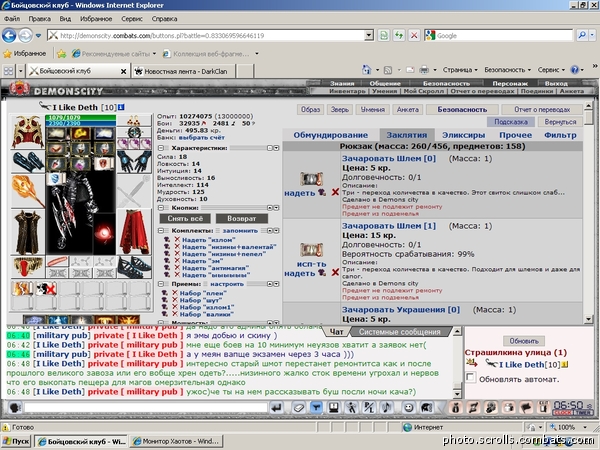Open the address bar URL dropdown arrow
This screenshot has height=450, width=600.
click(x=369, y=36)
